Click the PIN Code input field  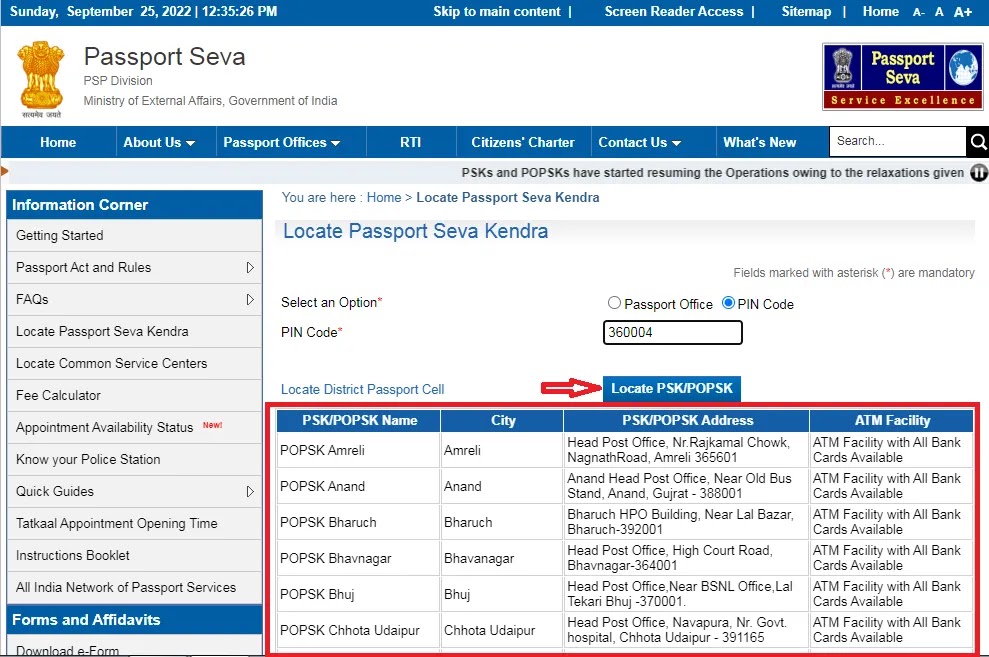[672, 332]
